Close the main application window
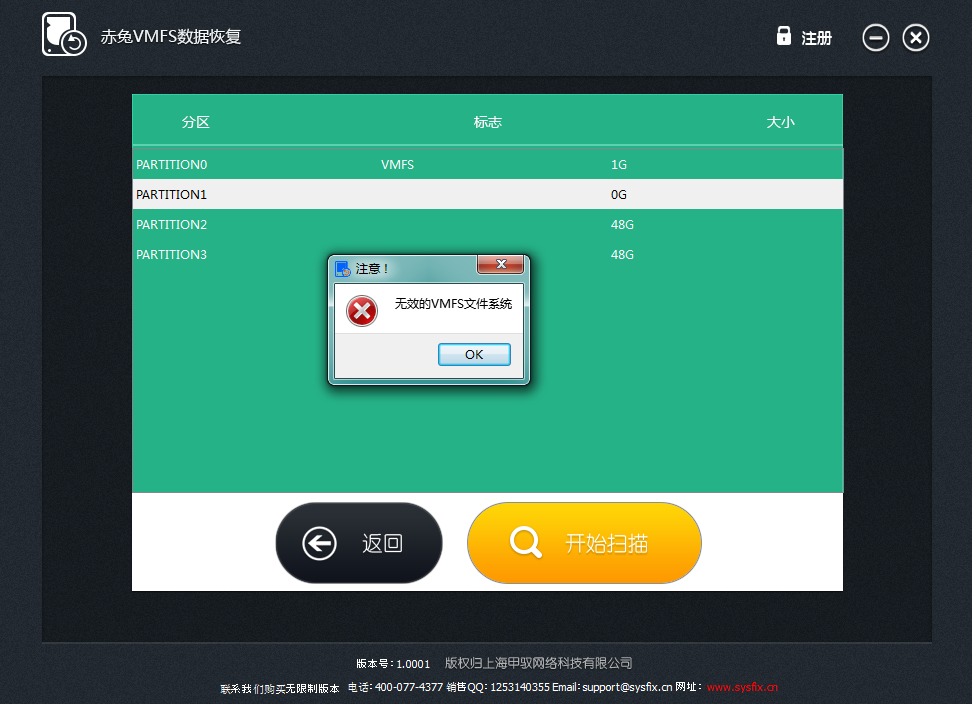Image resolution: width=972 pixels, height=704 pixels. click(916, 38)
